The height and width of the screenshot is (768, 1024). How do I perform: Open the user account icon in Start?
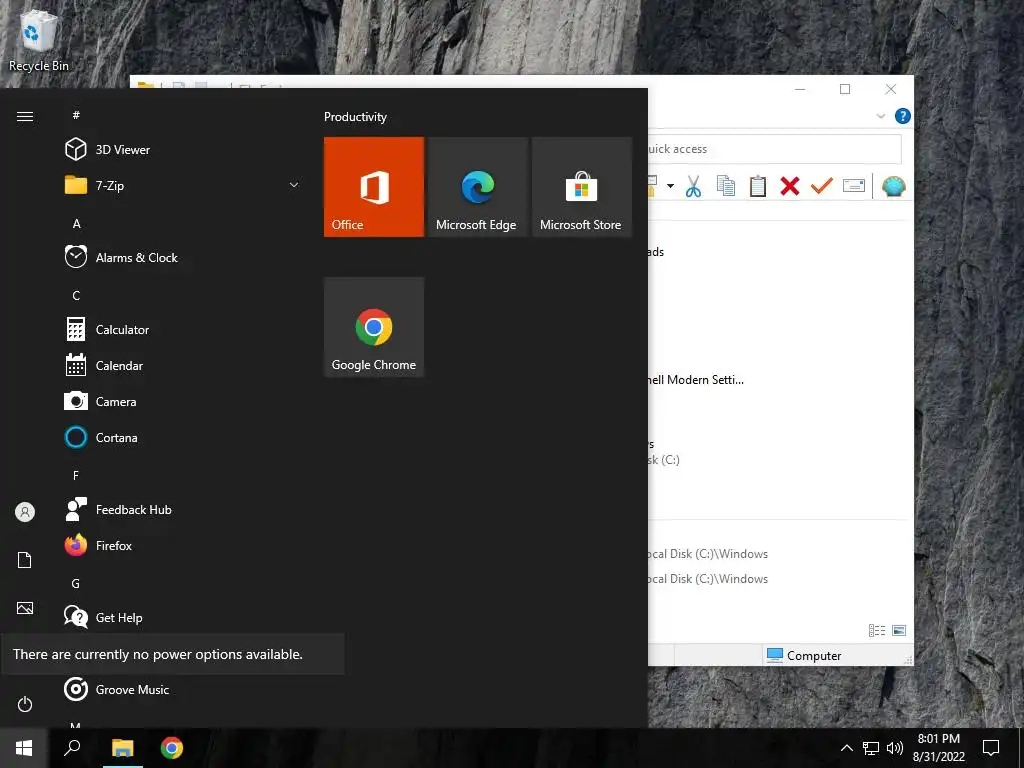[25, 512]
